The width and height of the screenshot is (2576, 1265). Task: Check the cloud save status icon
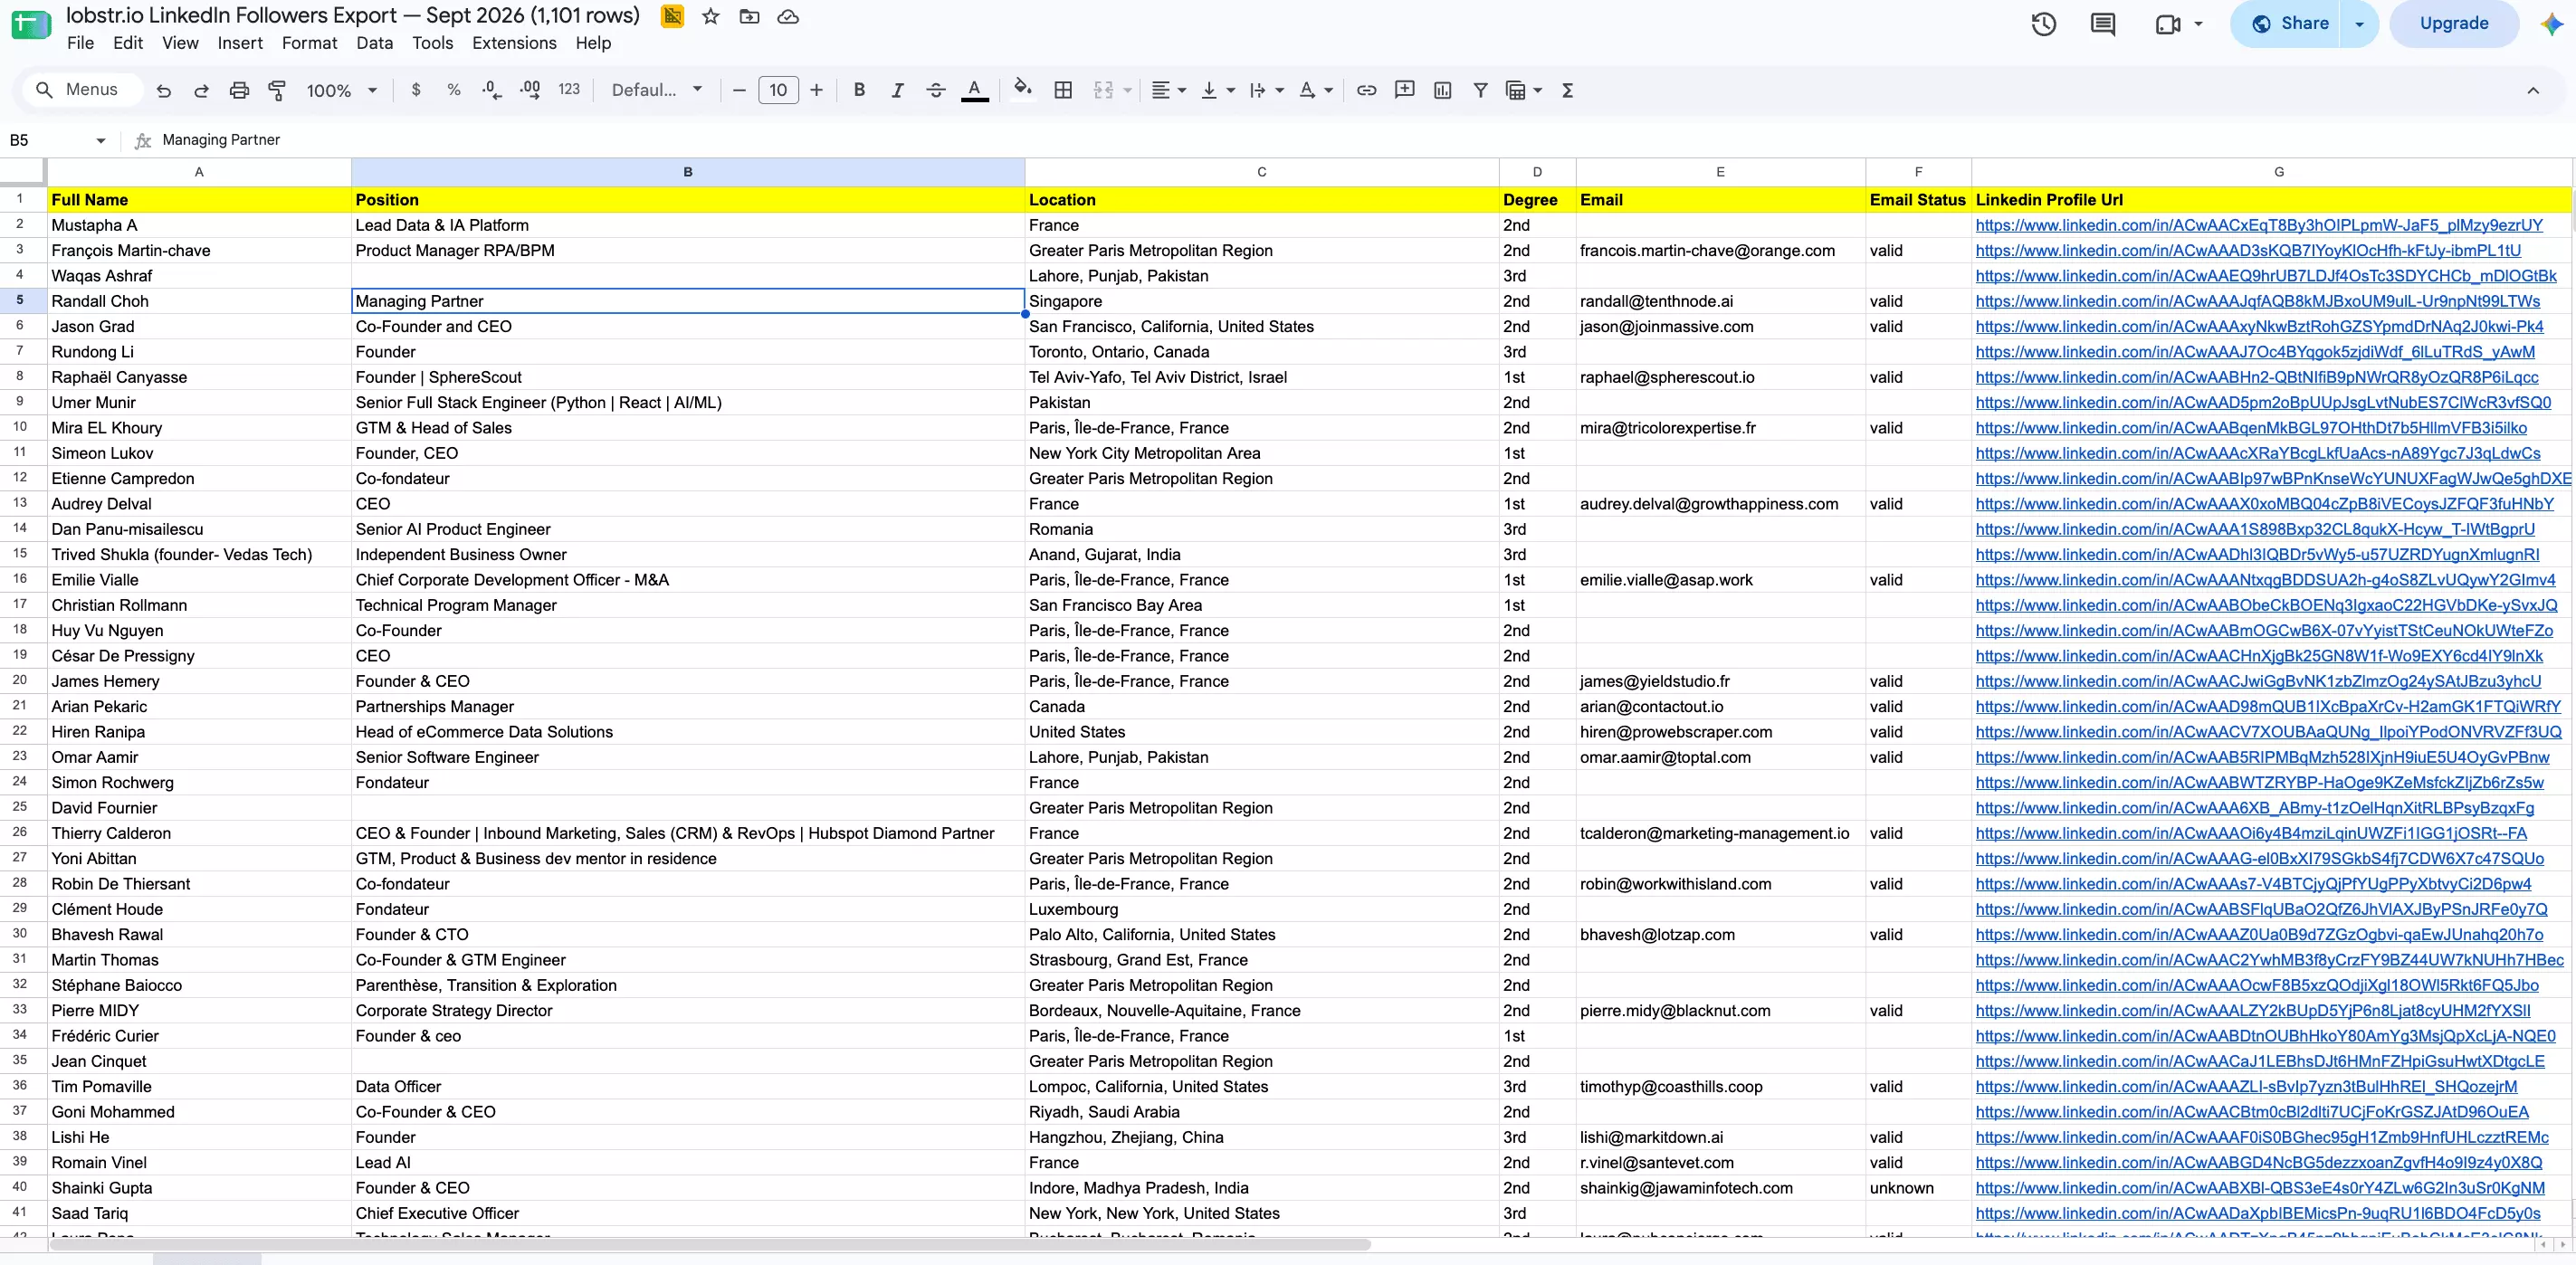[x=788, y=17]
